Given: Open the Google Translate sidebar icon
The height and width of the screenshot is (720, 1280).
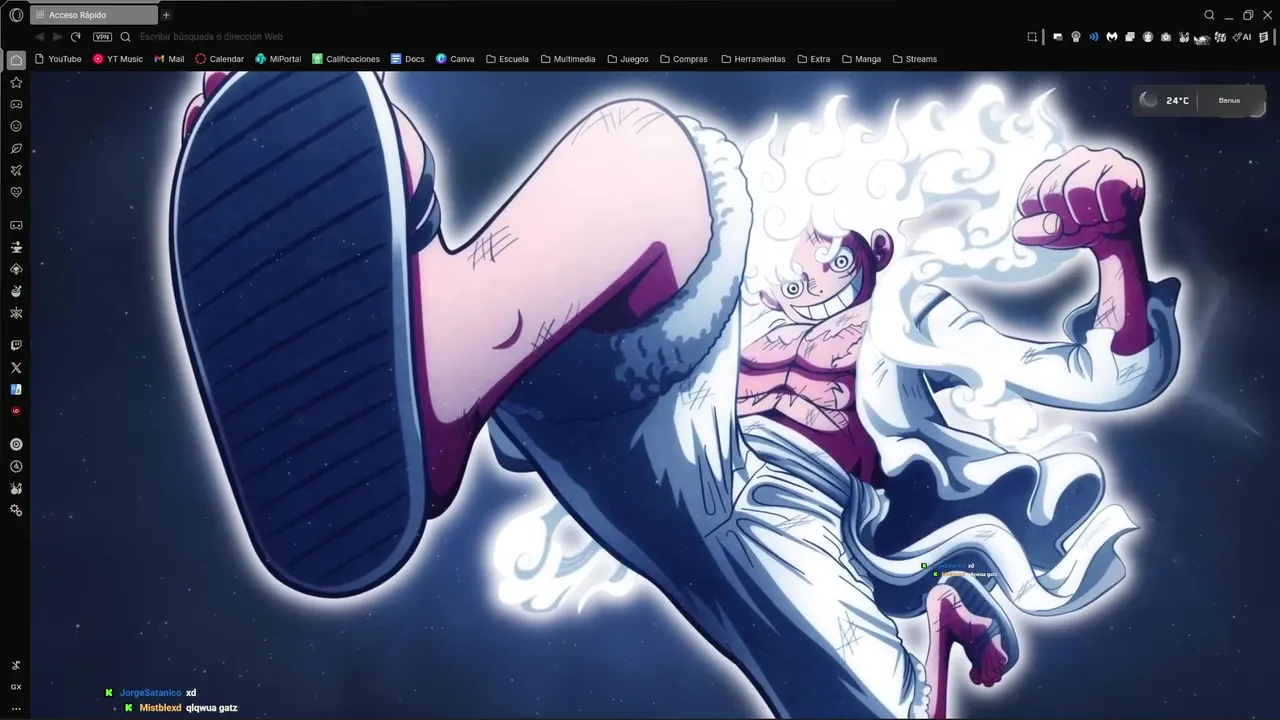Looking at the screenshot, I should pos(16,389).
